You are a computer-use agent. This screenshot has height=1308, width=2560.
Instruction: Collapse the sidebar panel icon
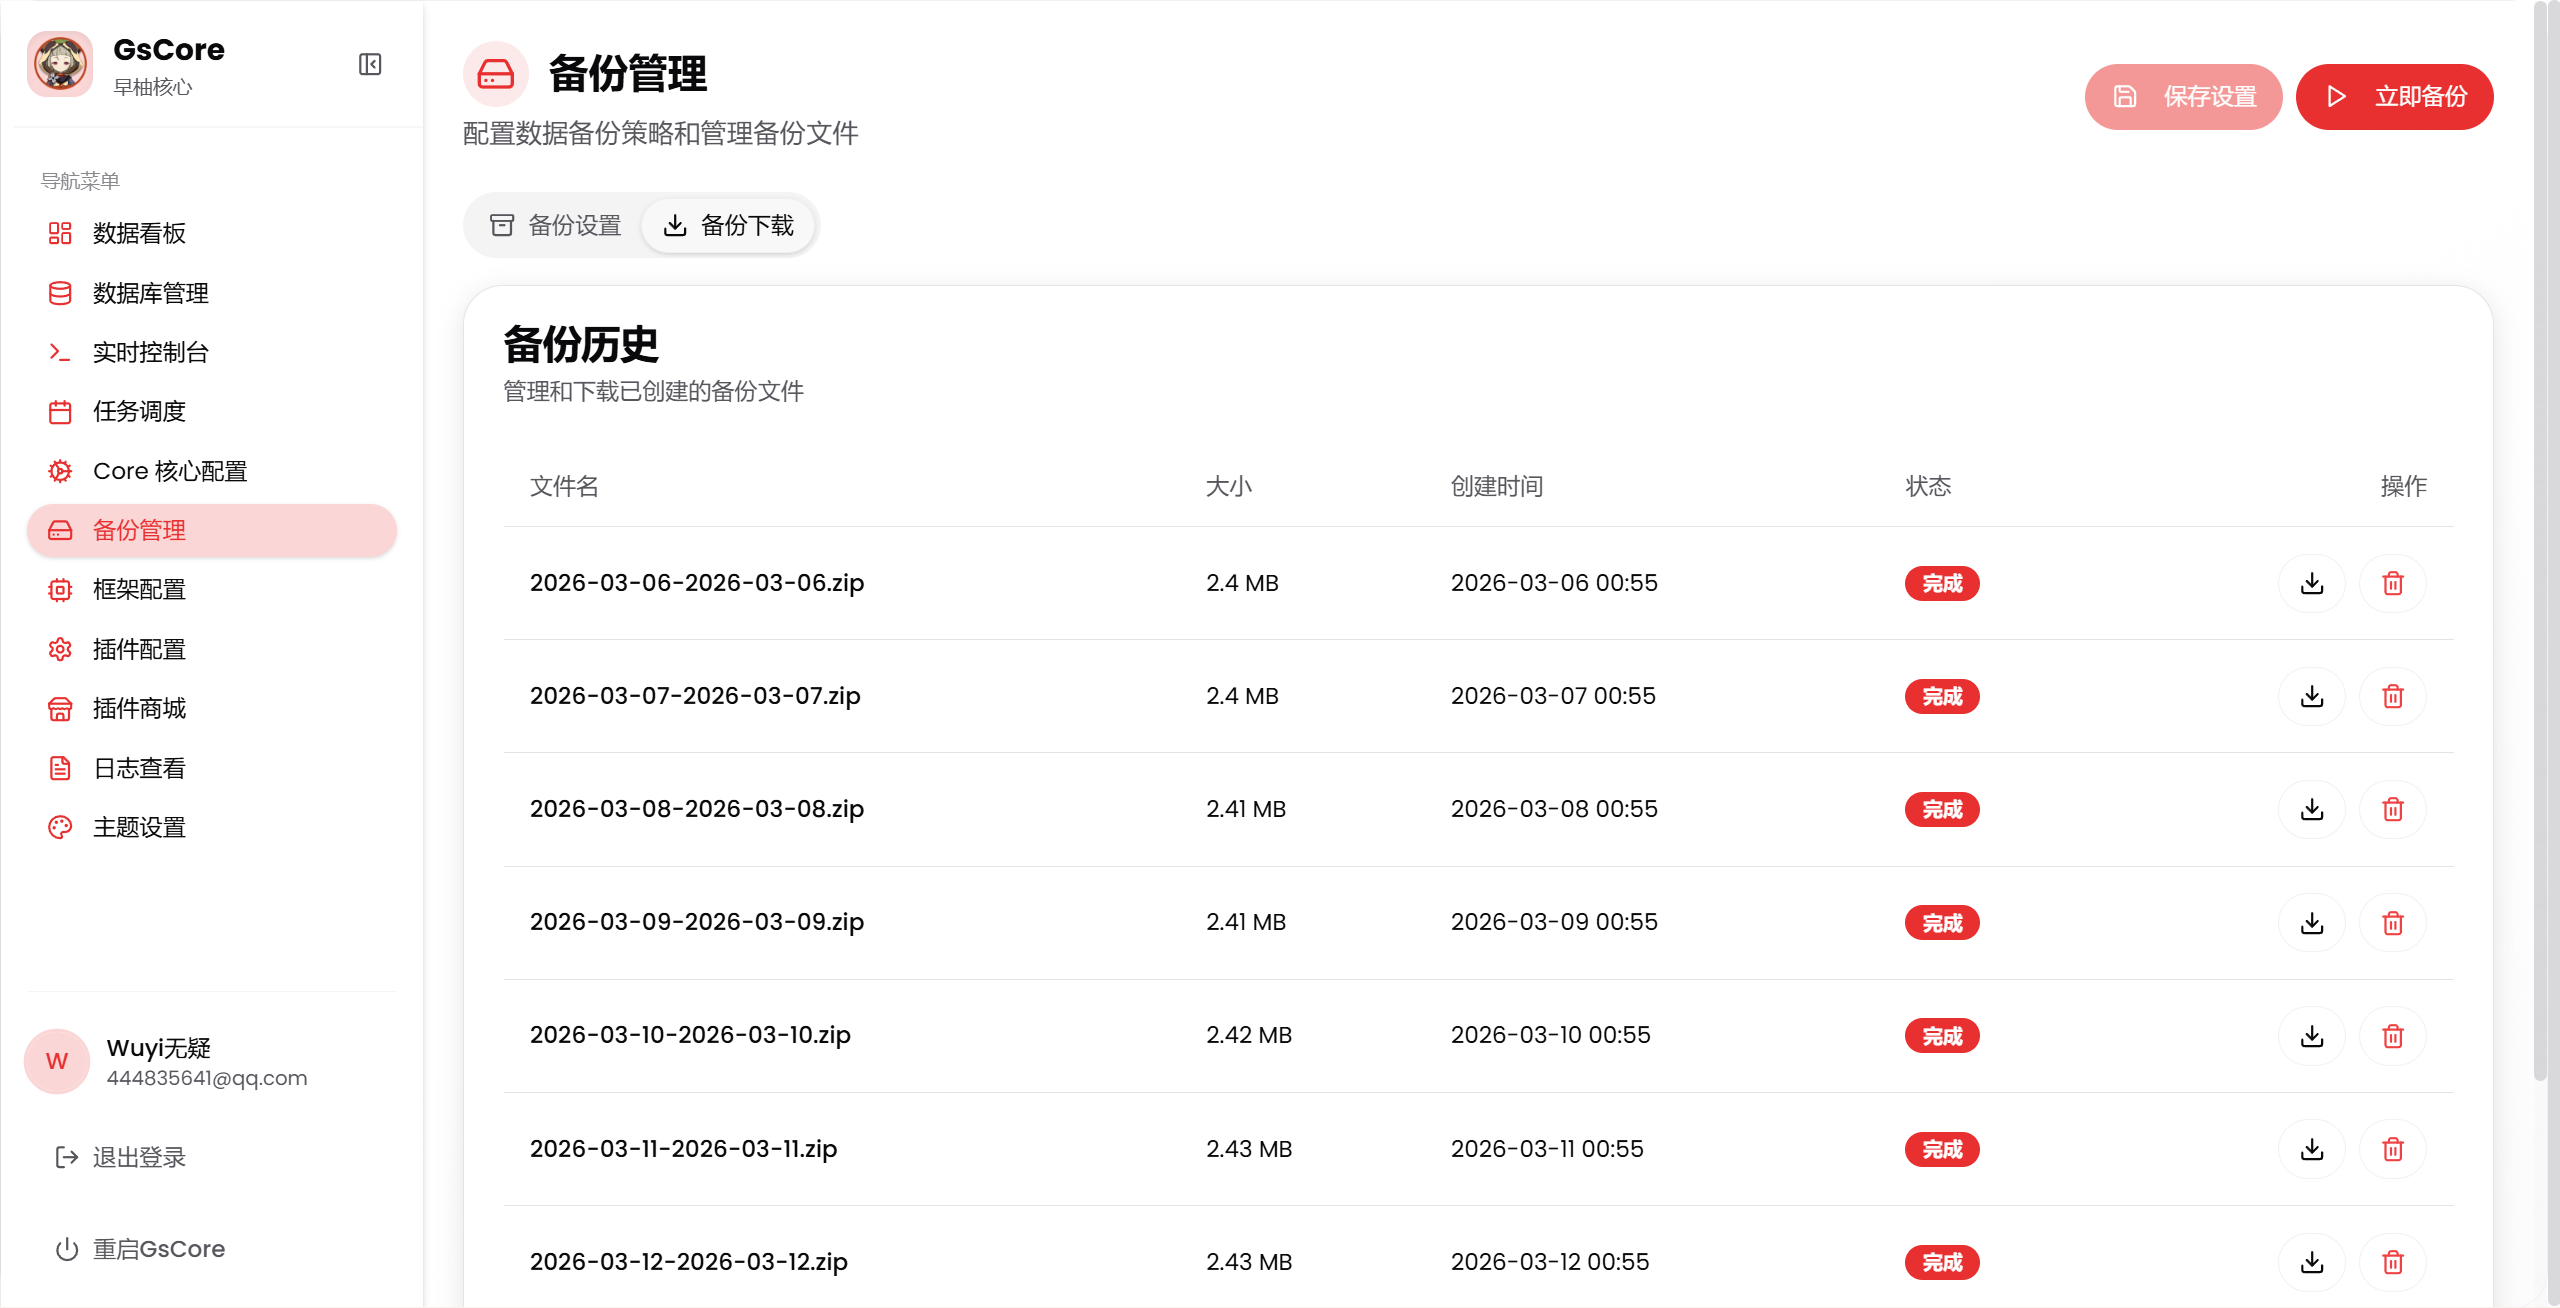click(370, 65)
